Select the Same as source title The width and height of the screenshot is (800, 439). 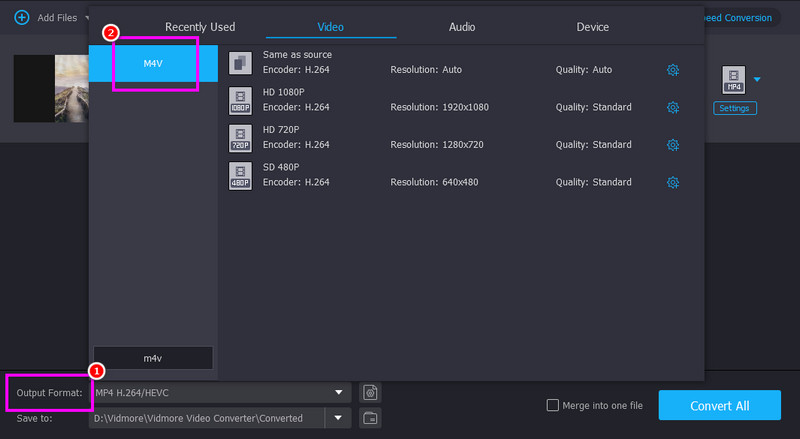pyautogui.click(x=297, y=55)
